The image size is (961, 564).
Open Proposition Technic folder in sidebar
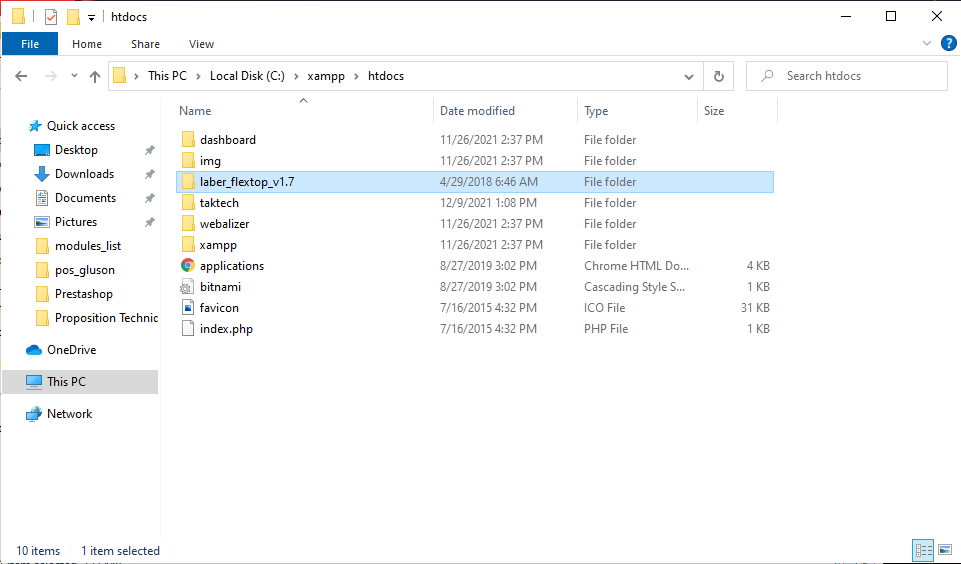coord(106,318)
